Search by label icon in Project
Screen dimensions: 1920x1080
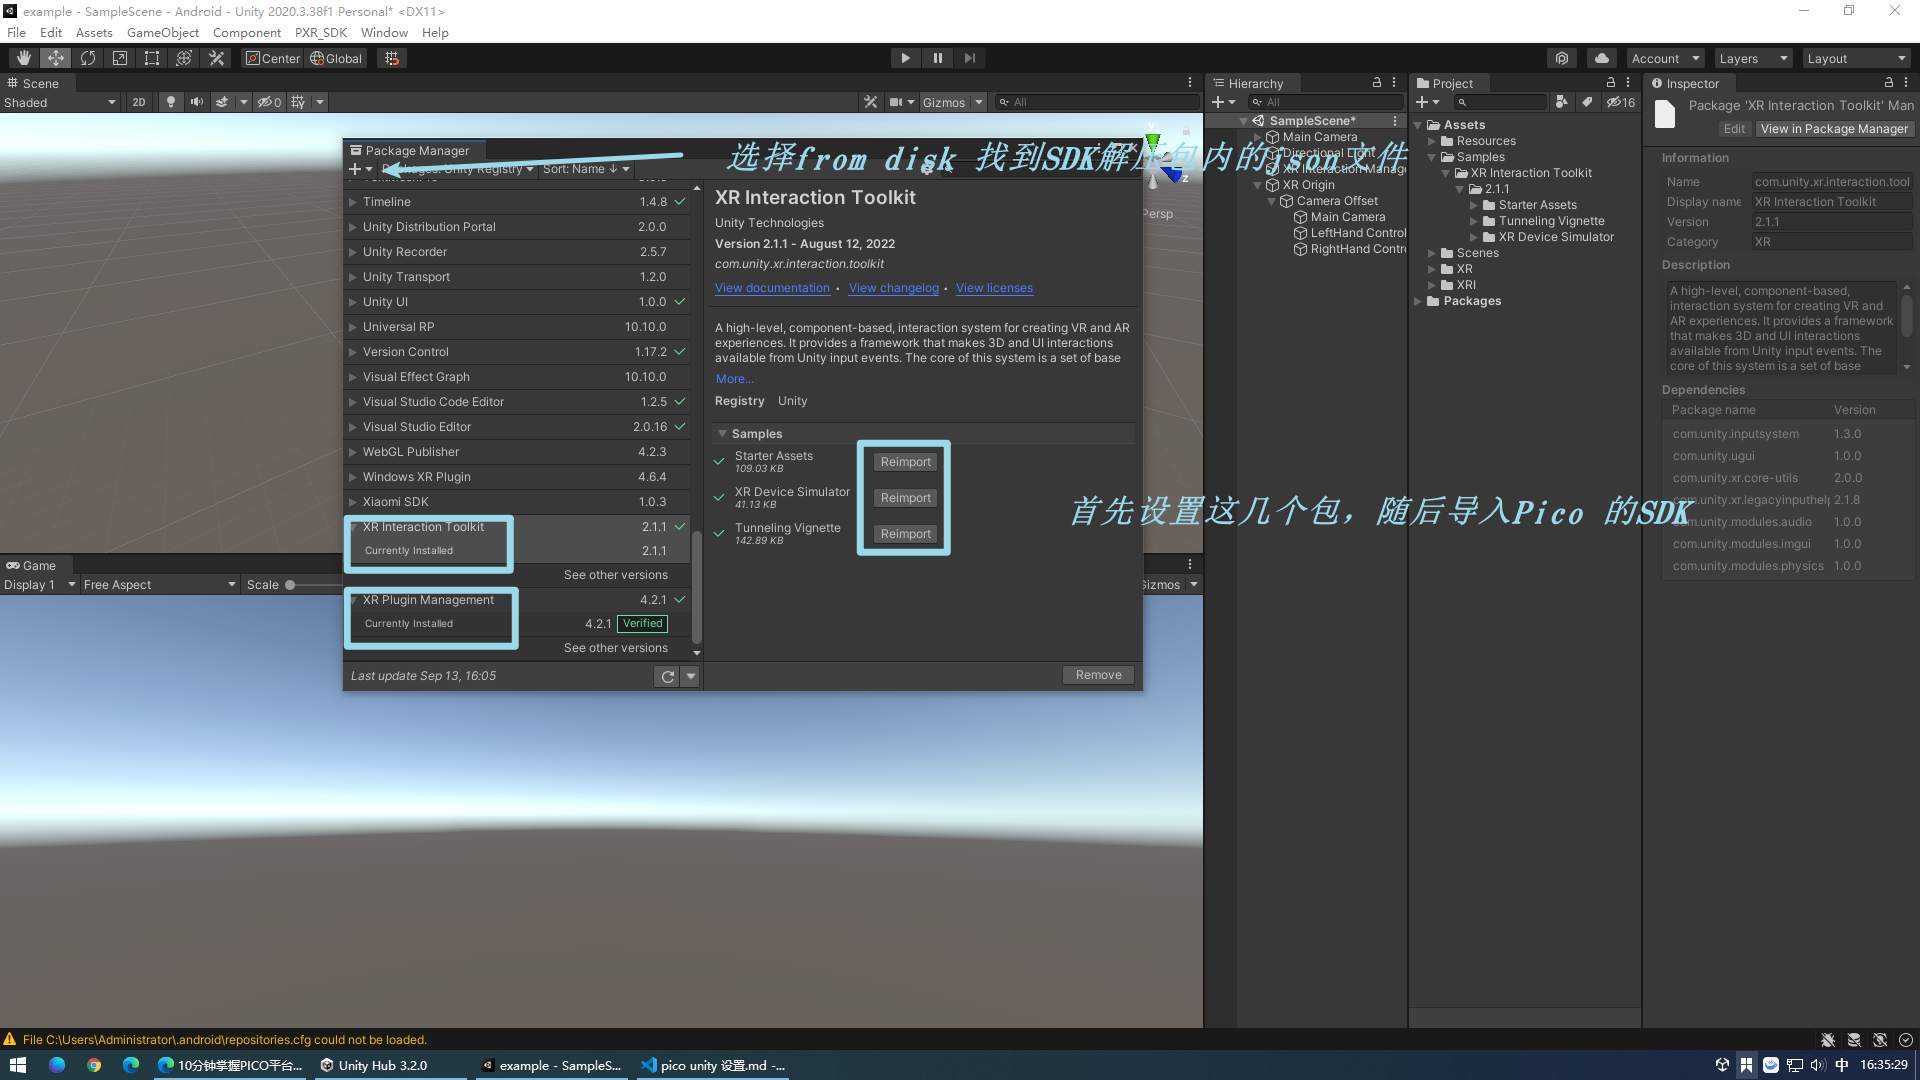tap(1586, 102)
